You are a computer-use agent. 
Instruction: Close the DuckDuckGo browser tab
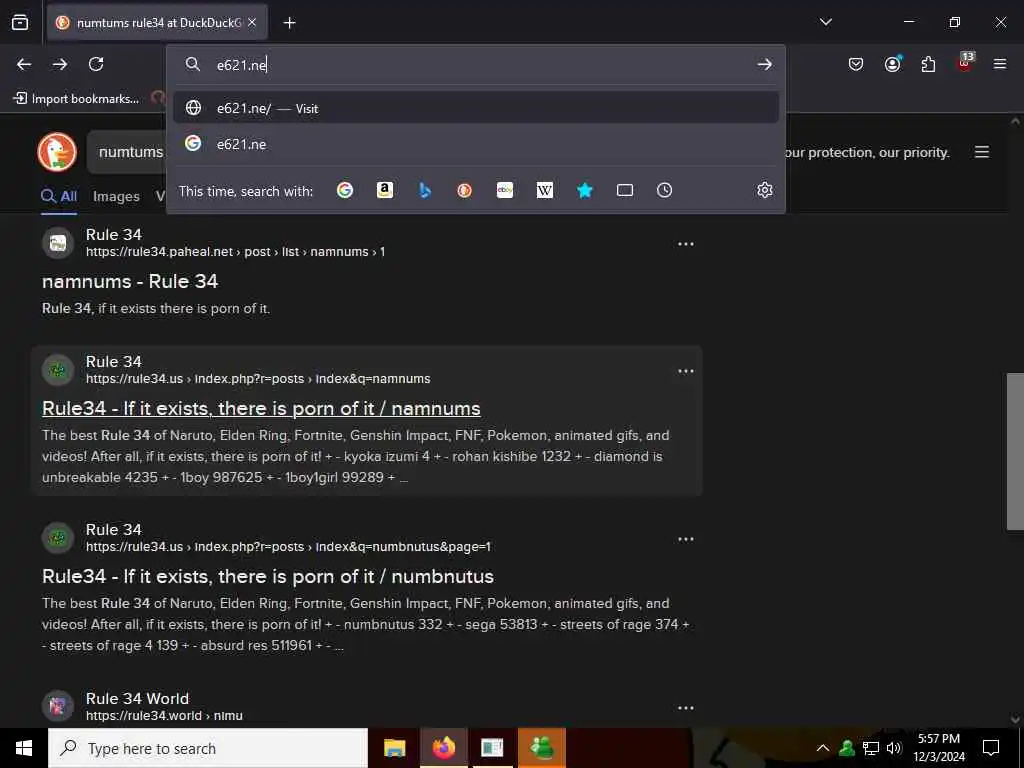coord(253,22)
